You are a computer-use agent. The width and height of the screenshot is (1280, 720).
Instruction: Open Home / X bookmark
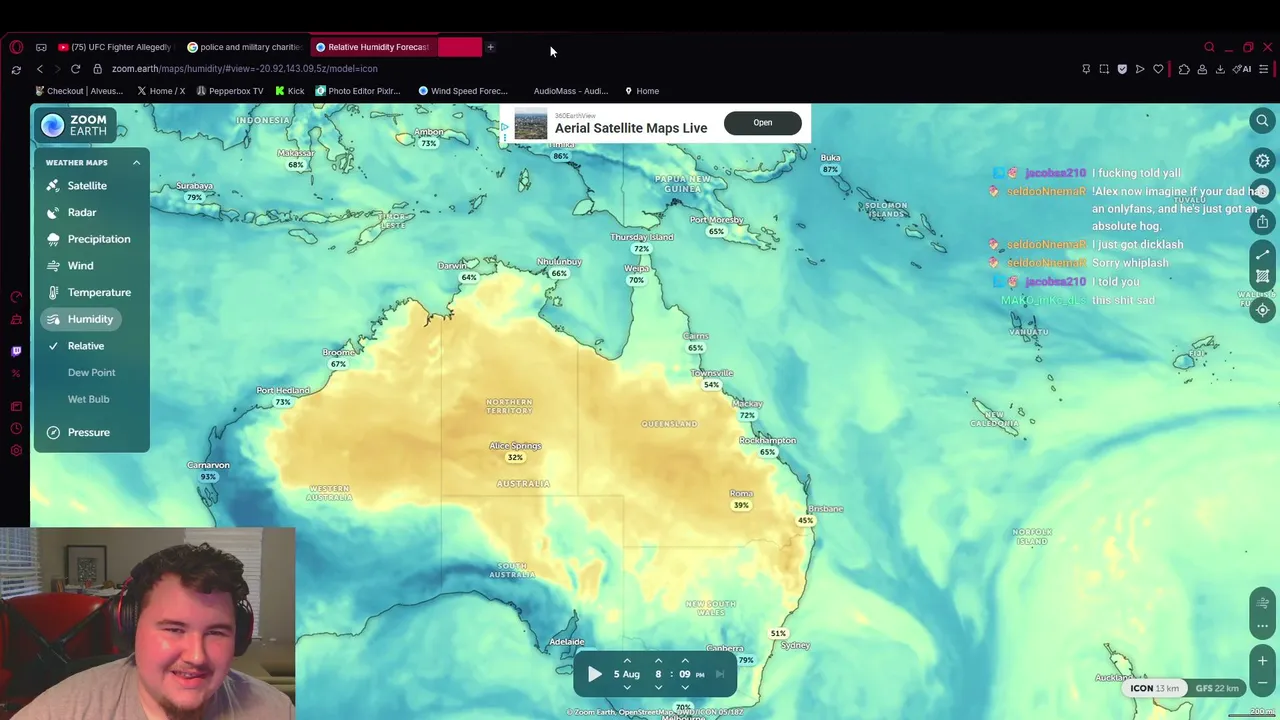(161, 91)
